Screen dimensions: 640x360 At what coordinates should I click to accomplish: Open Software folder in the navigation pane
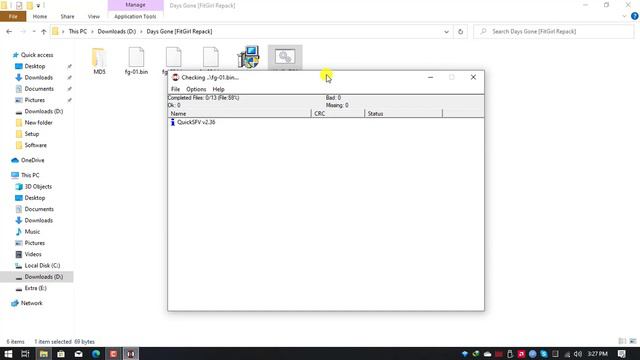click(36, 145)
